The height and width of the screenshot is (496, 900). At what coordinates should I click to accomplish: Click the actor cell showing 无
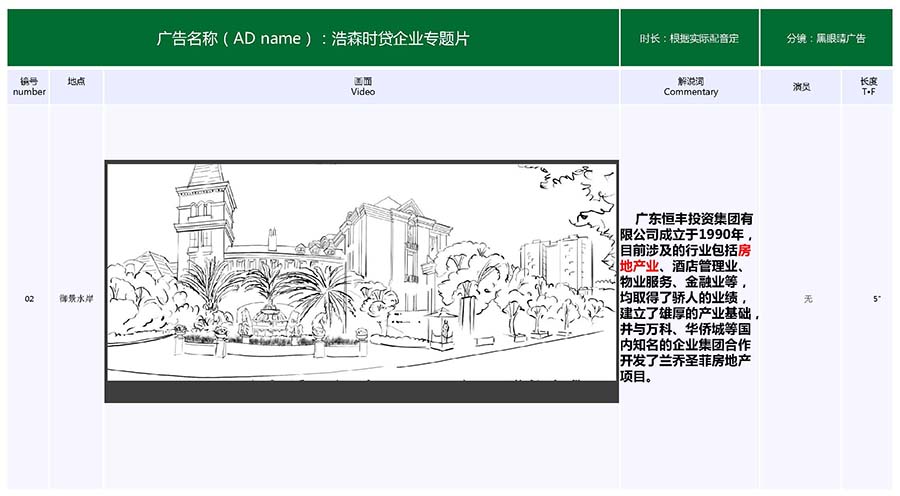point(801,299)
